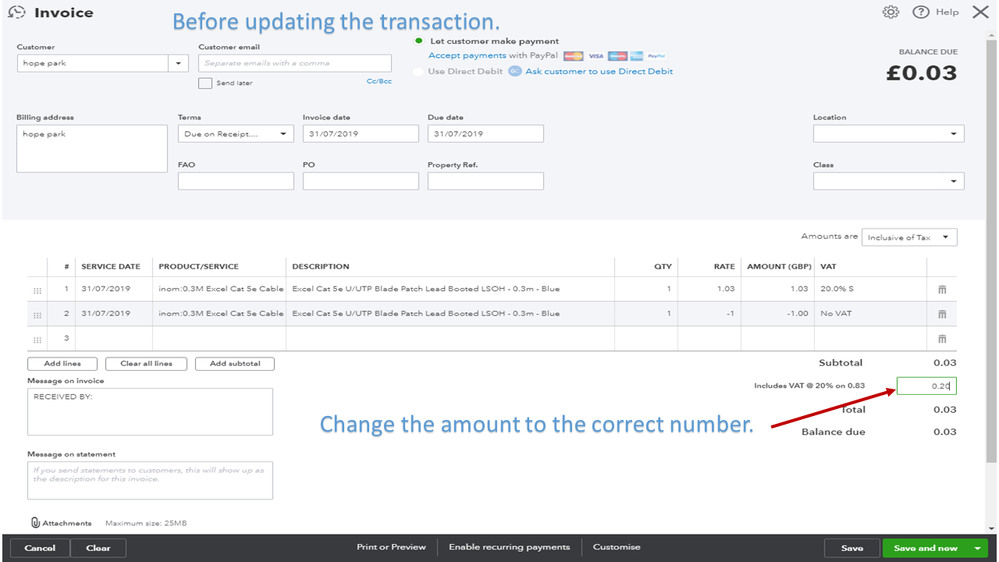This screenshot has width=999, height=562.
Task: Click the Save button
Action: pos(852,548)
